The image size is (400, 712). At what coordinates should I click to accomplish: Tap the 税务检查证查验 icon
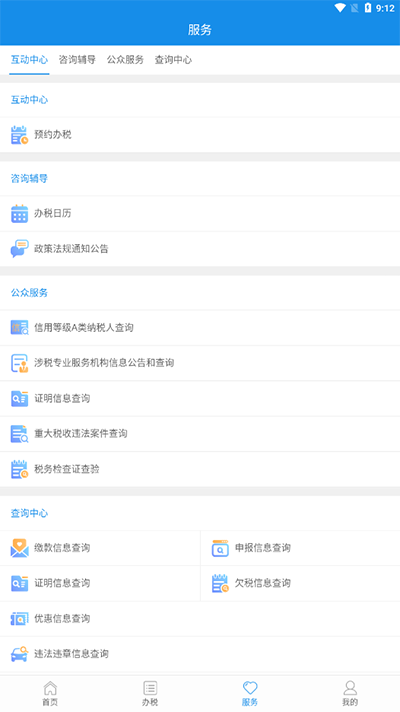tap(20, 469)
